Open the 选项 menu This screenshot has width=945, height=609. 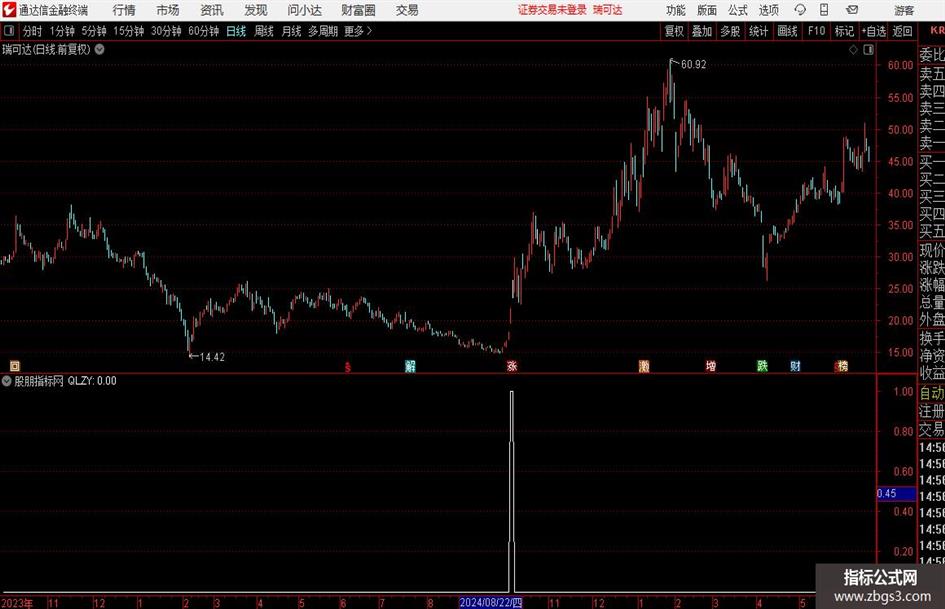[x=768, y=10]
